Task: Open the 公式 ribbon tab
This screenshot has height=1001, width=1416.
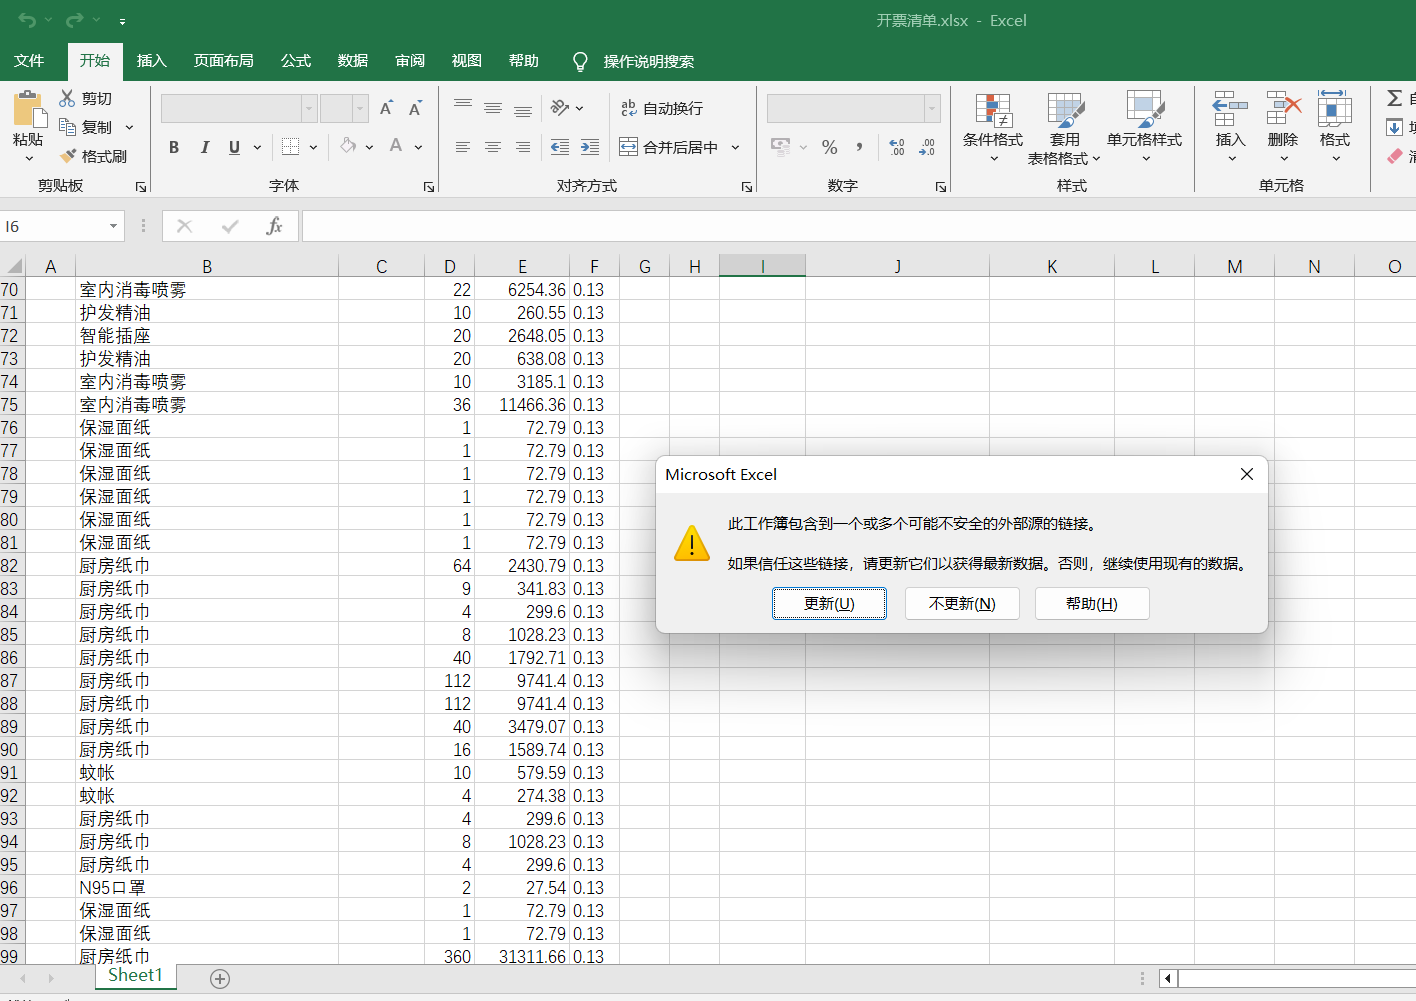Action: 295,61
